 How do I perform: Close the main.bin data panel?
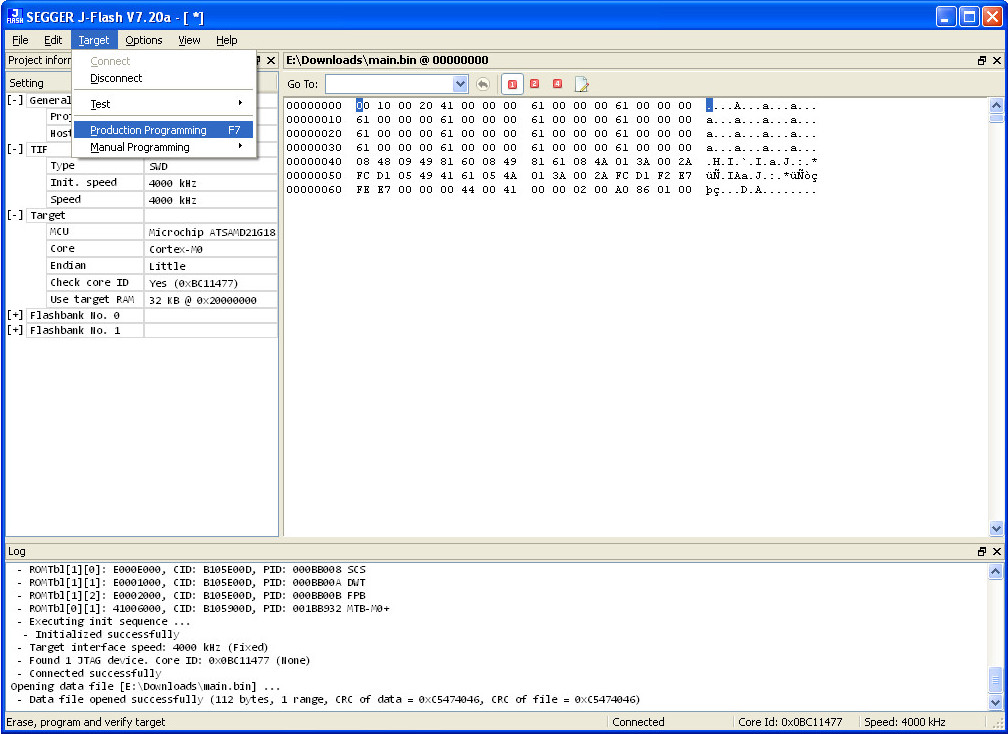[x=996, y=60]
